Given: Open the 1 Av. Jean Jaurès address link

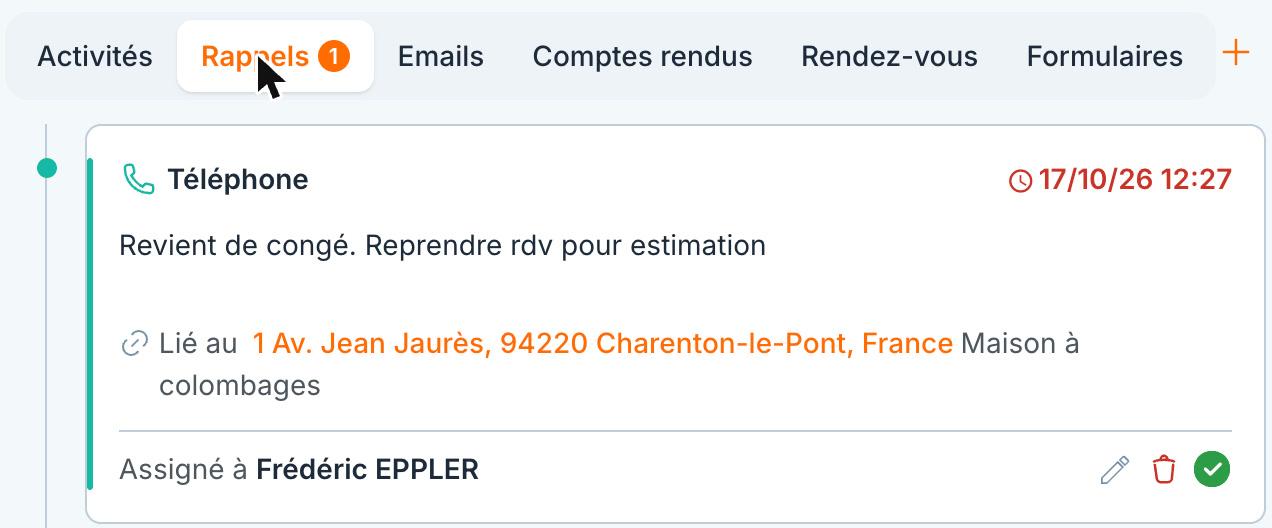Looking at the screenshot, I should click(602, 344).
